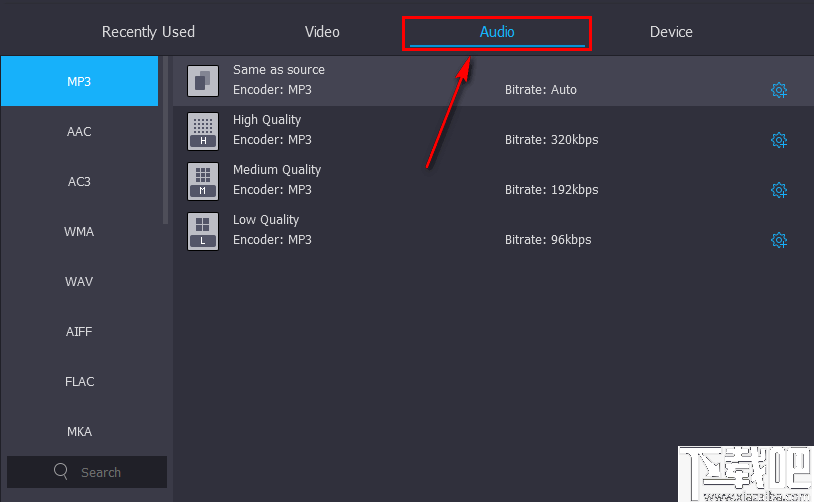This screenshot has width=814, height=502.
Task: Pick AIFF format in sidebar
Action: 79,332
